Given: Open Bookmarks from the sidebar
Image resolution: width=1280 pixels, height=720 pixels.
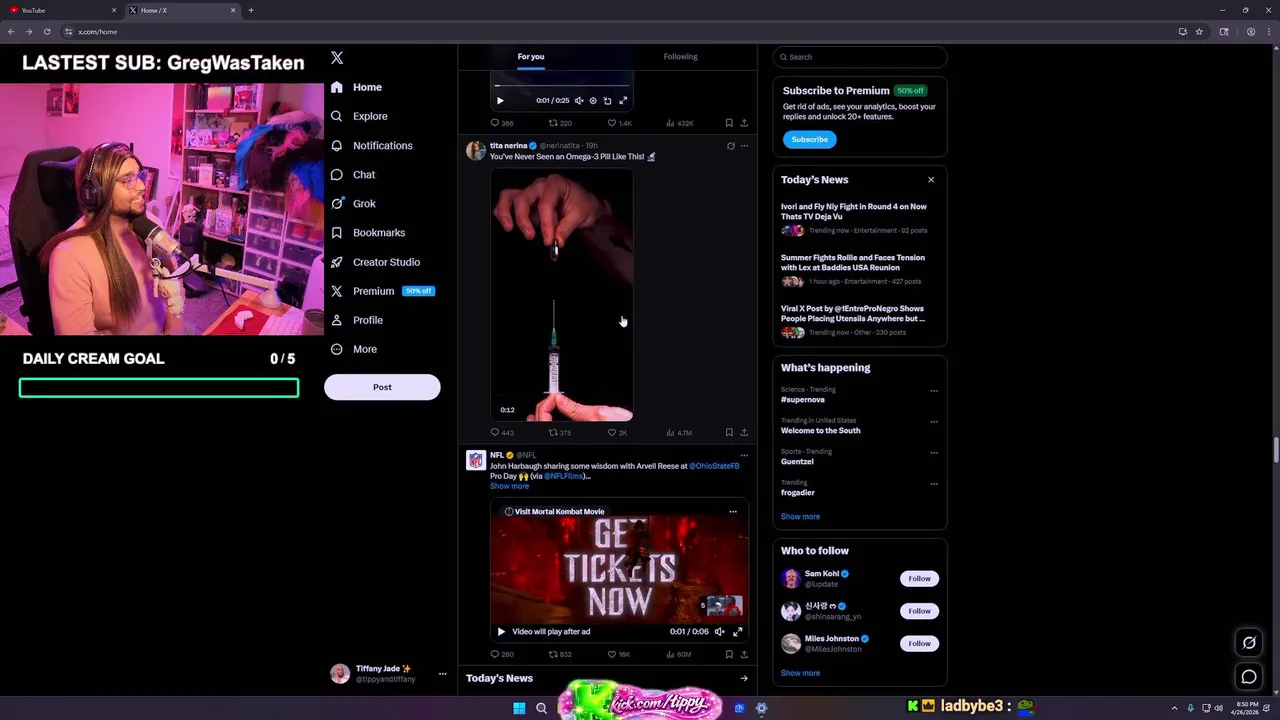Looking at the screenshot, I should coord(368,232).
